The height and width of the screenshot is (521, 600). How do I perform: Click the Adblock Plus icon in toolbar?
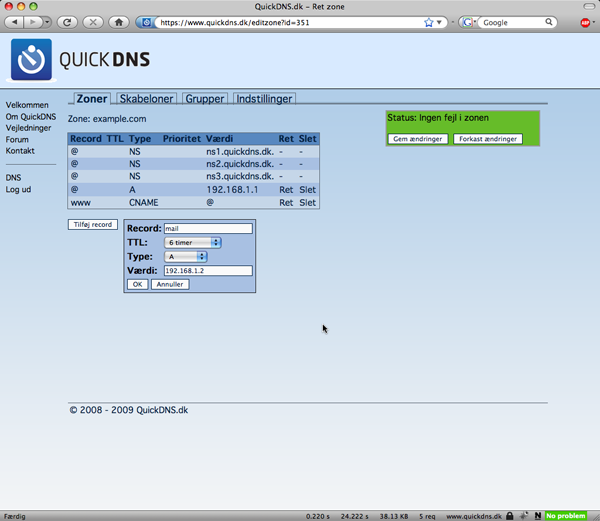click(x=585, y=21)
